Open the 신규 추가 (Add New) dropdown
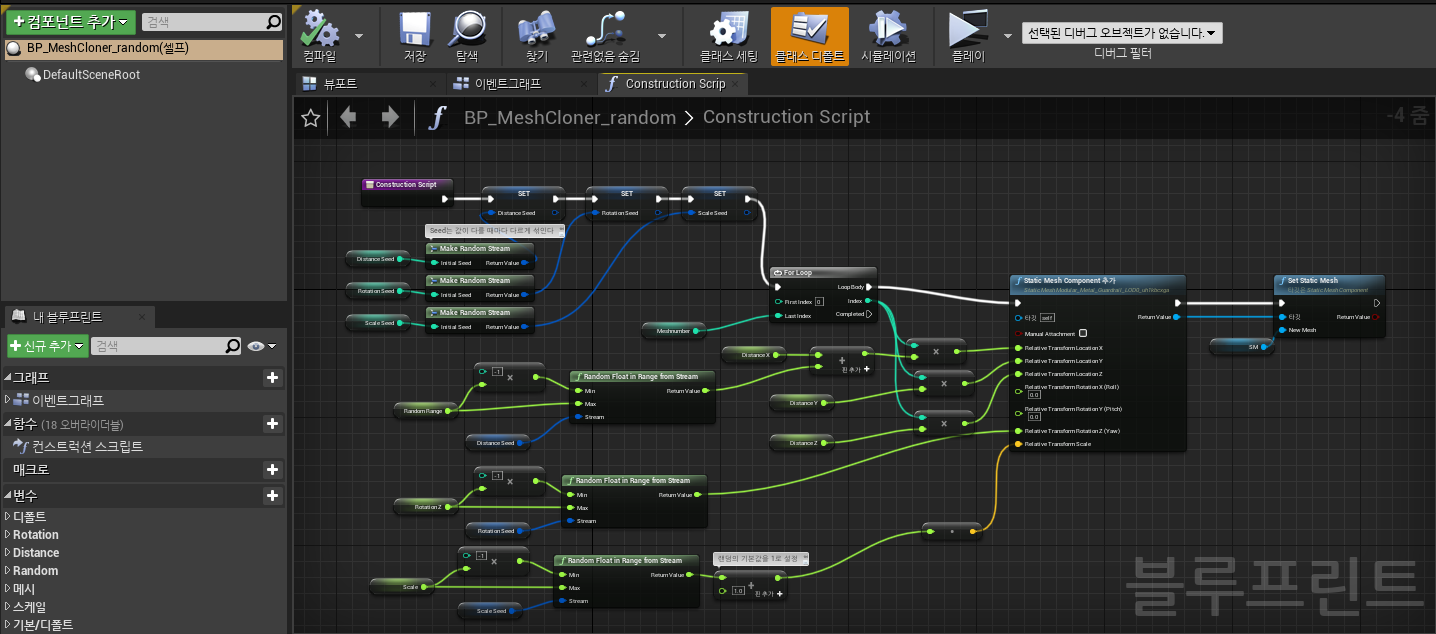Screen dimensions: 1436x634 (x=46, y=346)
